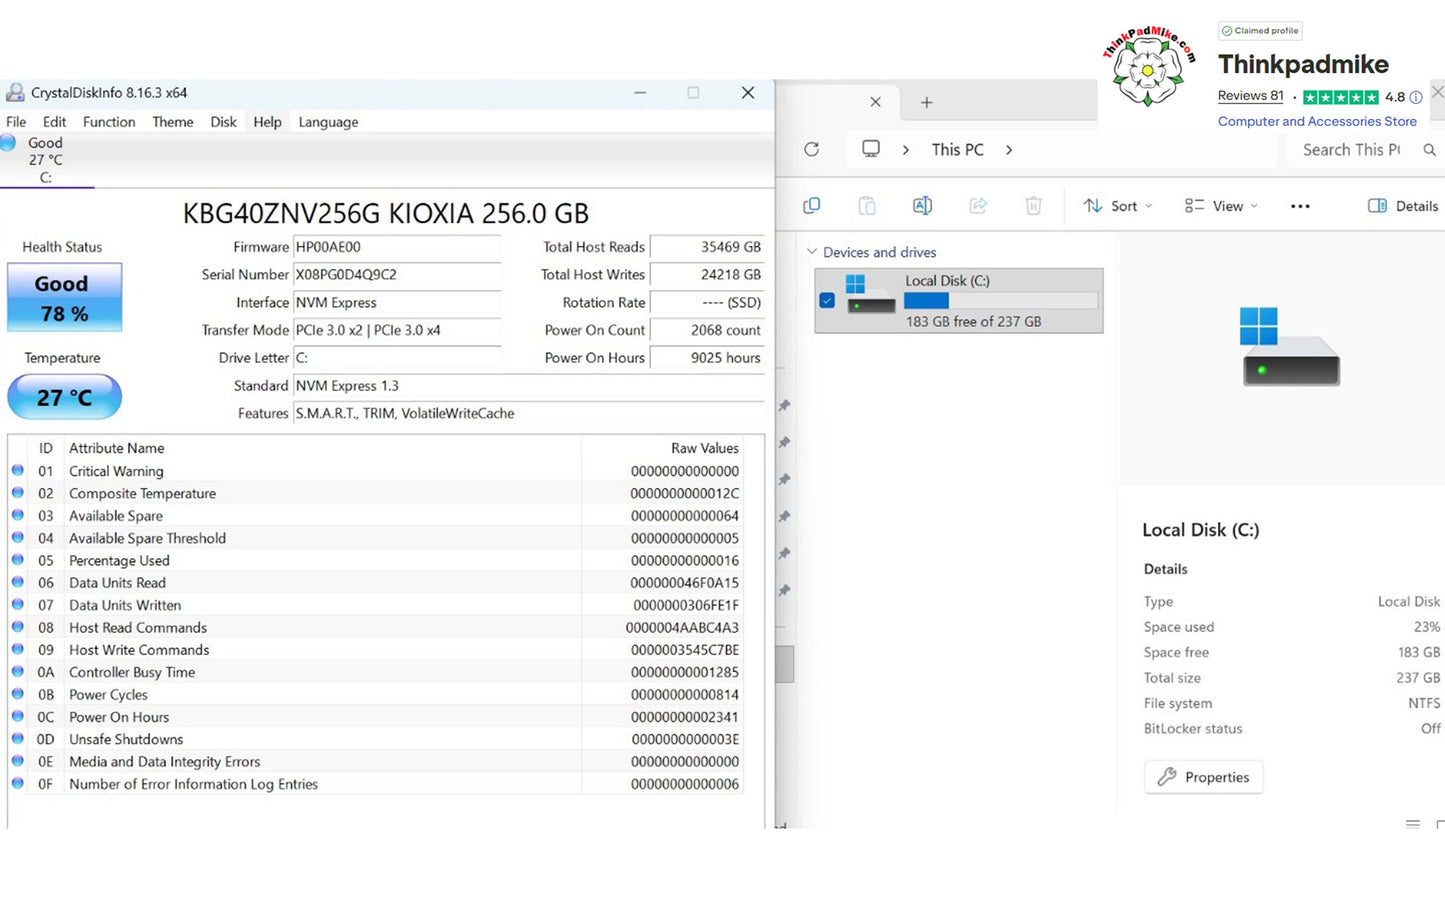Image resolution: width=1445 pixels, height=908 pixels.
Task: Click the search magnifier icon in Explorer
Action: [x=1430, y=149]
